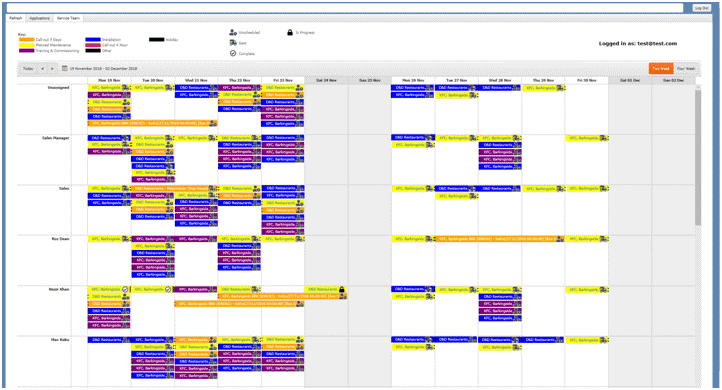Image resolution: width=722 pixels, height=390 pixels.
Task: Click the In Progress padlock icon in the legend
Action: pyautogui.click(x=290, y=32)
